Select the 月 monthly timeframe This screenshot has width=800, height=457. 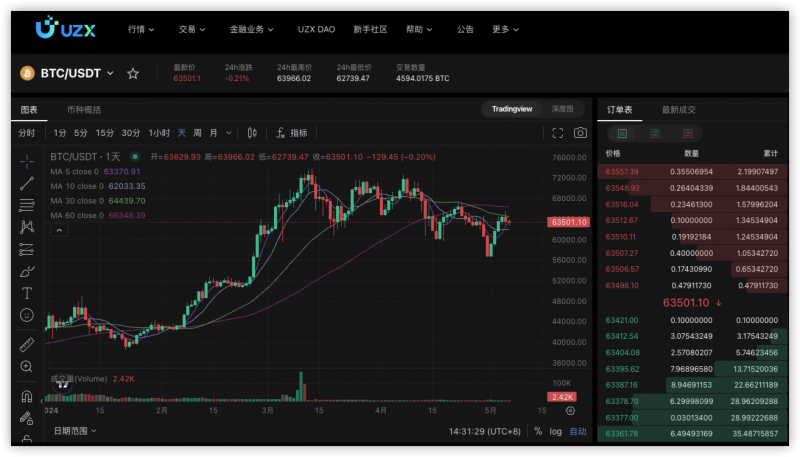click(x=213, y=133)
